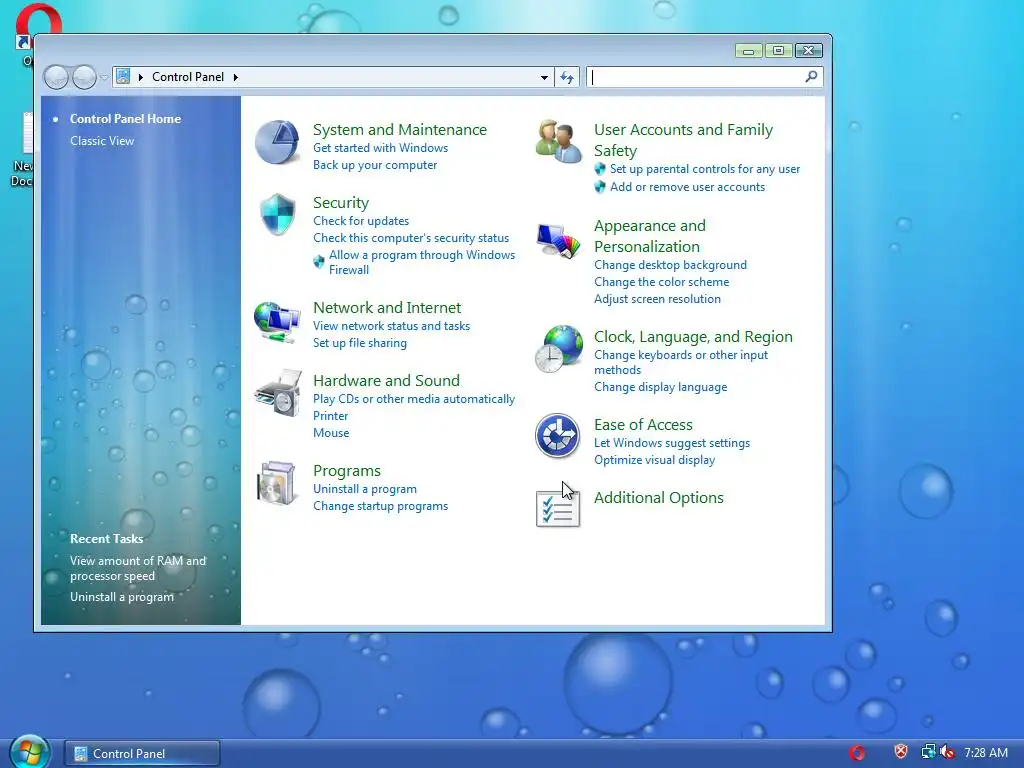The width and height of the screenshot is (1024, 768).
Task: Open the Programs heading link
Action: [347, 470]
